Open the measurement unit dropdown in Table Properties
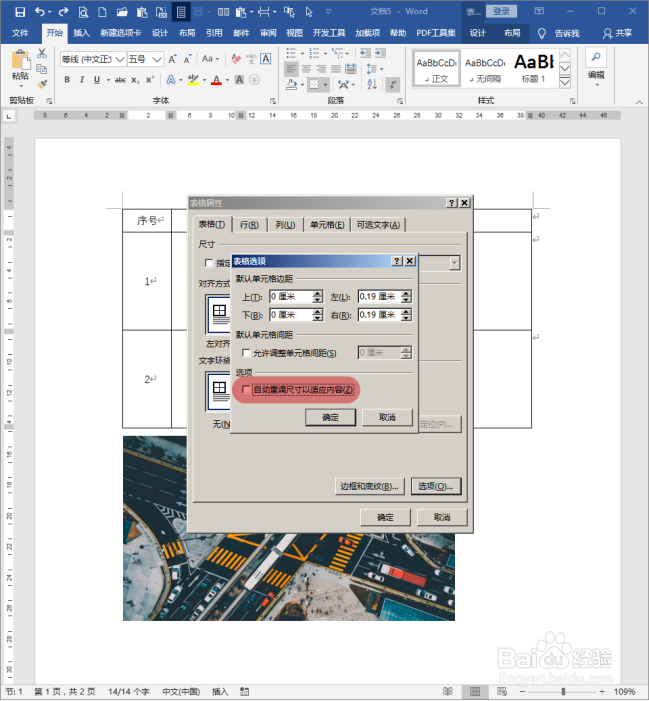Screen dimensions: 649x701 click(x=454, y=263)
